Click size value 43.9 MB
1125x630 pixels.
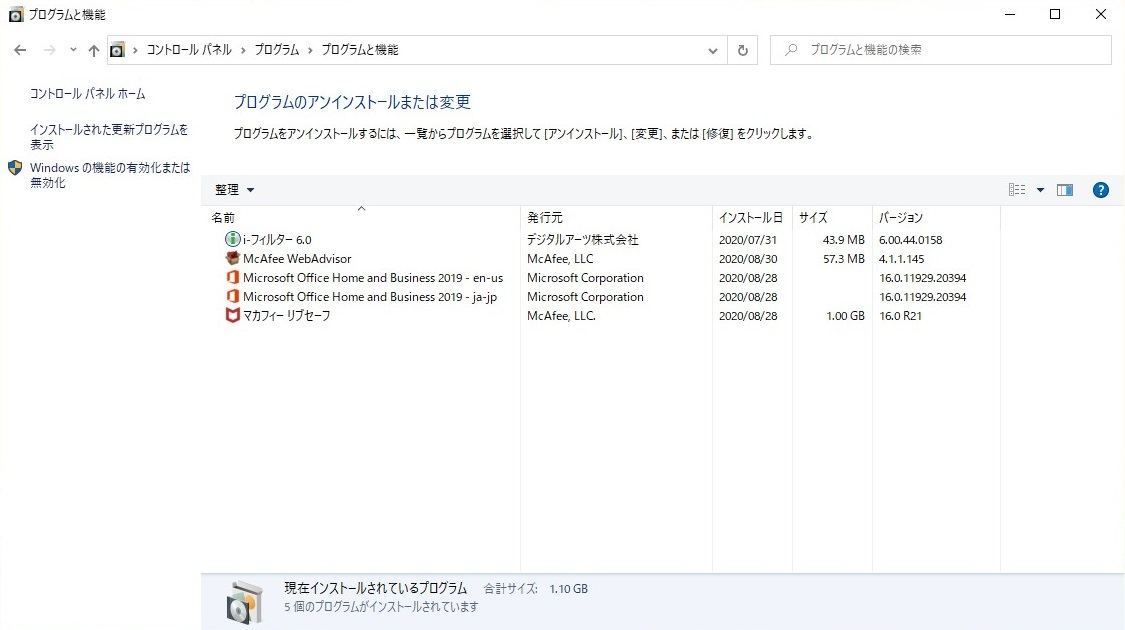[843, 240]
